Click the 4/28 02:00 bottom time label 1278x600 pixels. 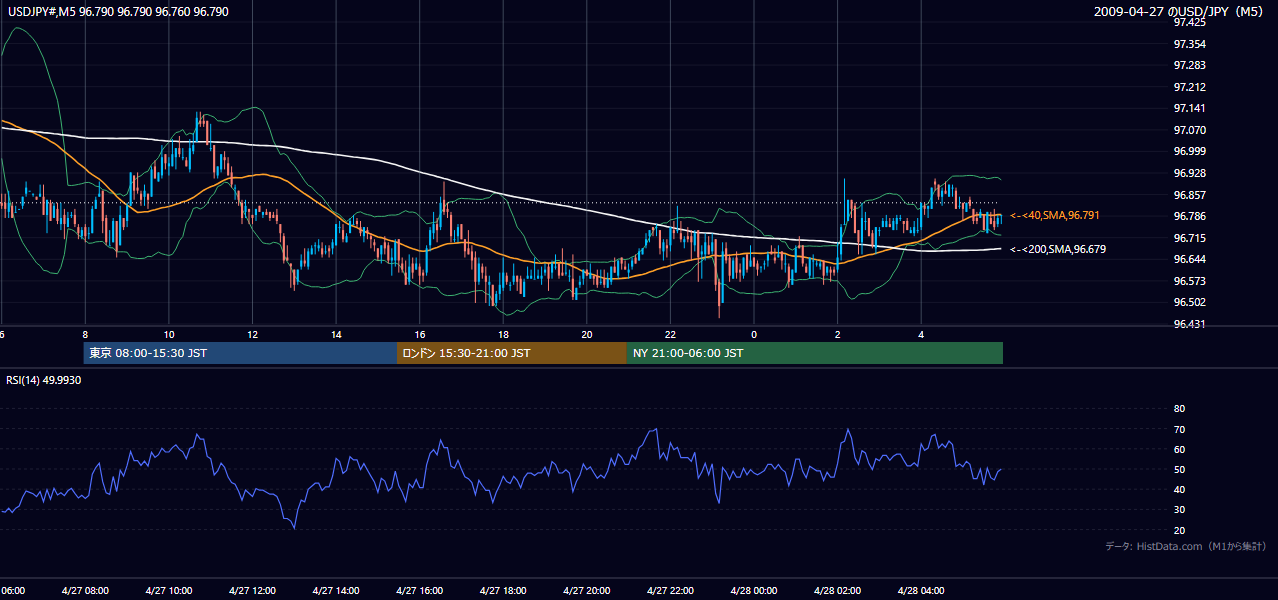[837, 591]
